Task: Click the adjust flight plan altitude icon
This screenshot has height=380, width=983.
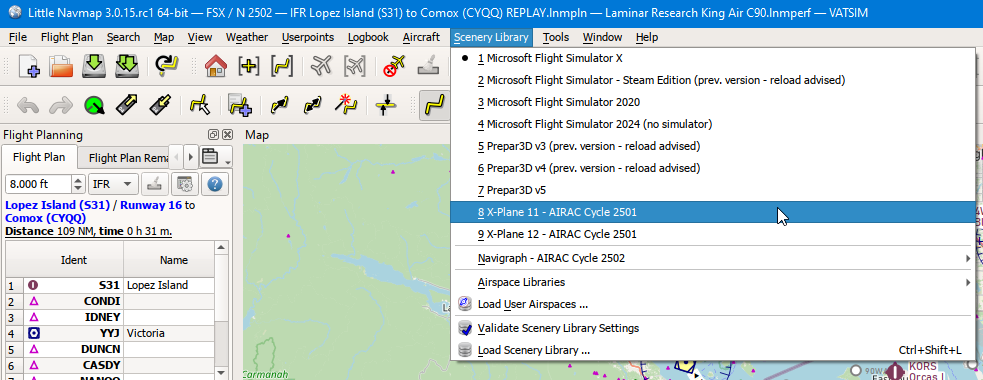Action: (x=385, y=104)
